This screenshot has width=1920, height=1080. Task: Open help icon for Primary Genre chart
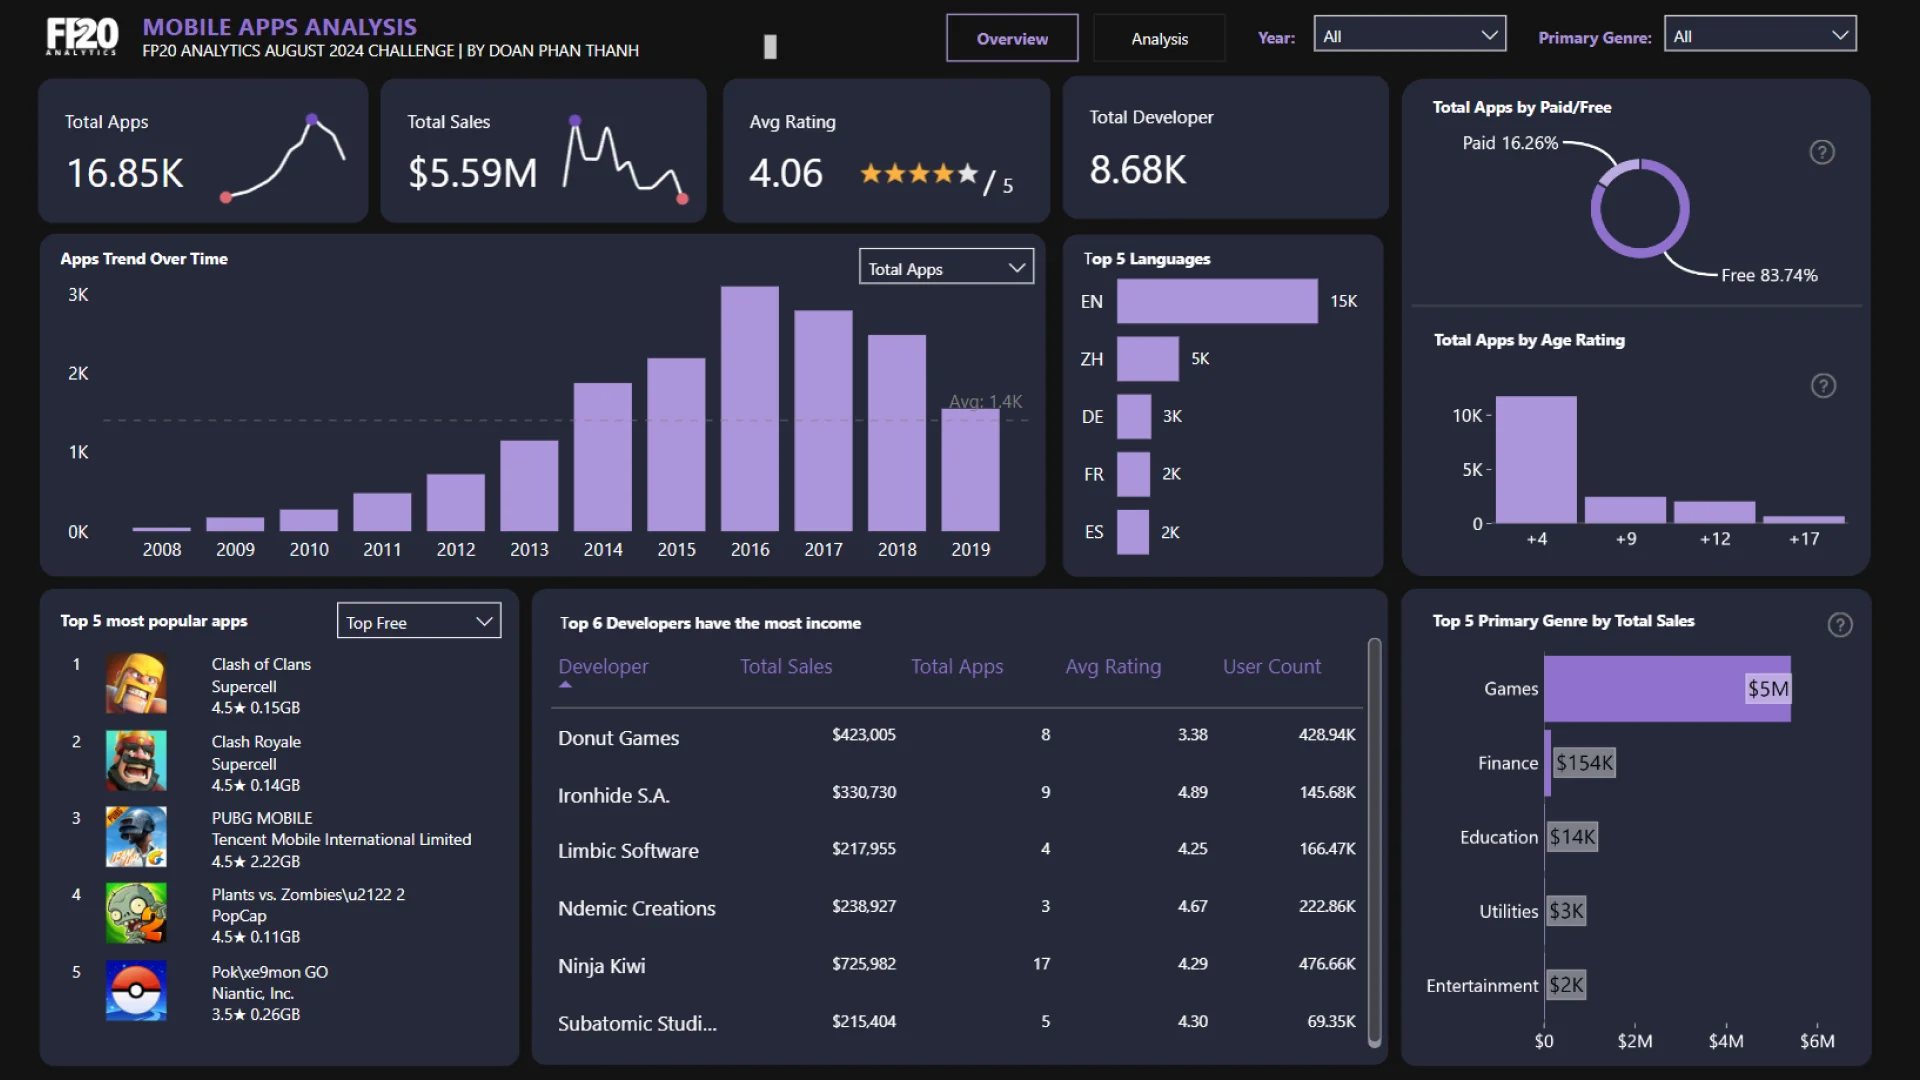(x=1840, y=625)
